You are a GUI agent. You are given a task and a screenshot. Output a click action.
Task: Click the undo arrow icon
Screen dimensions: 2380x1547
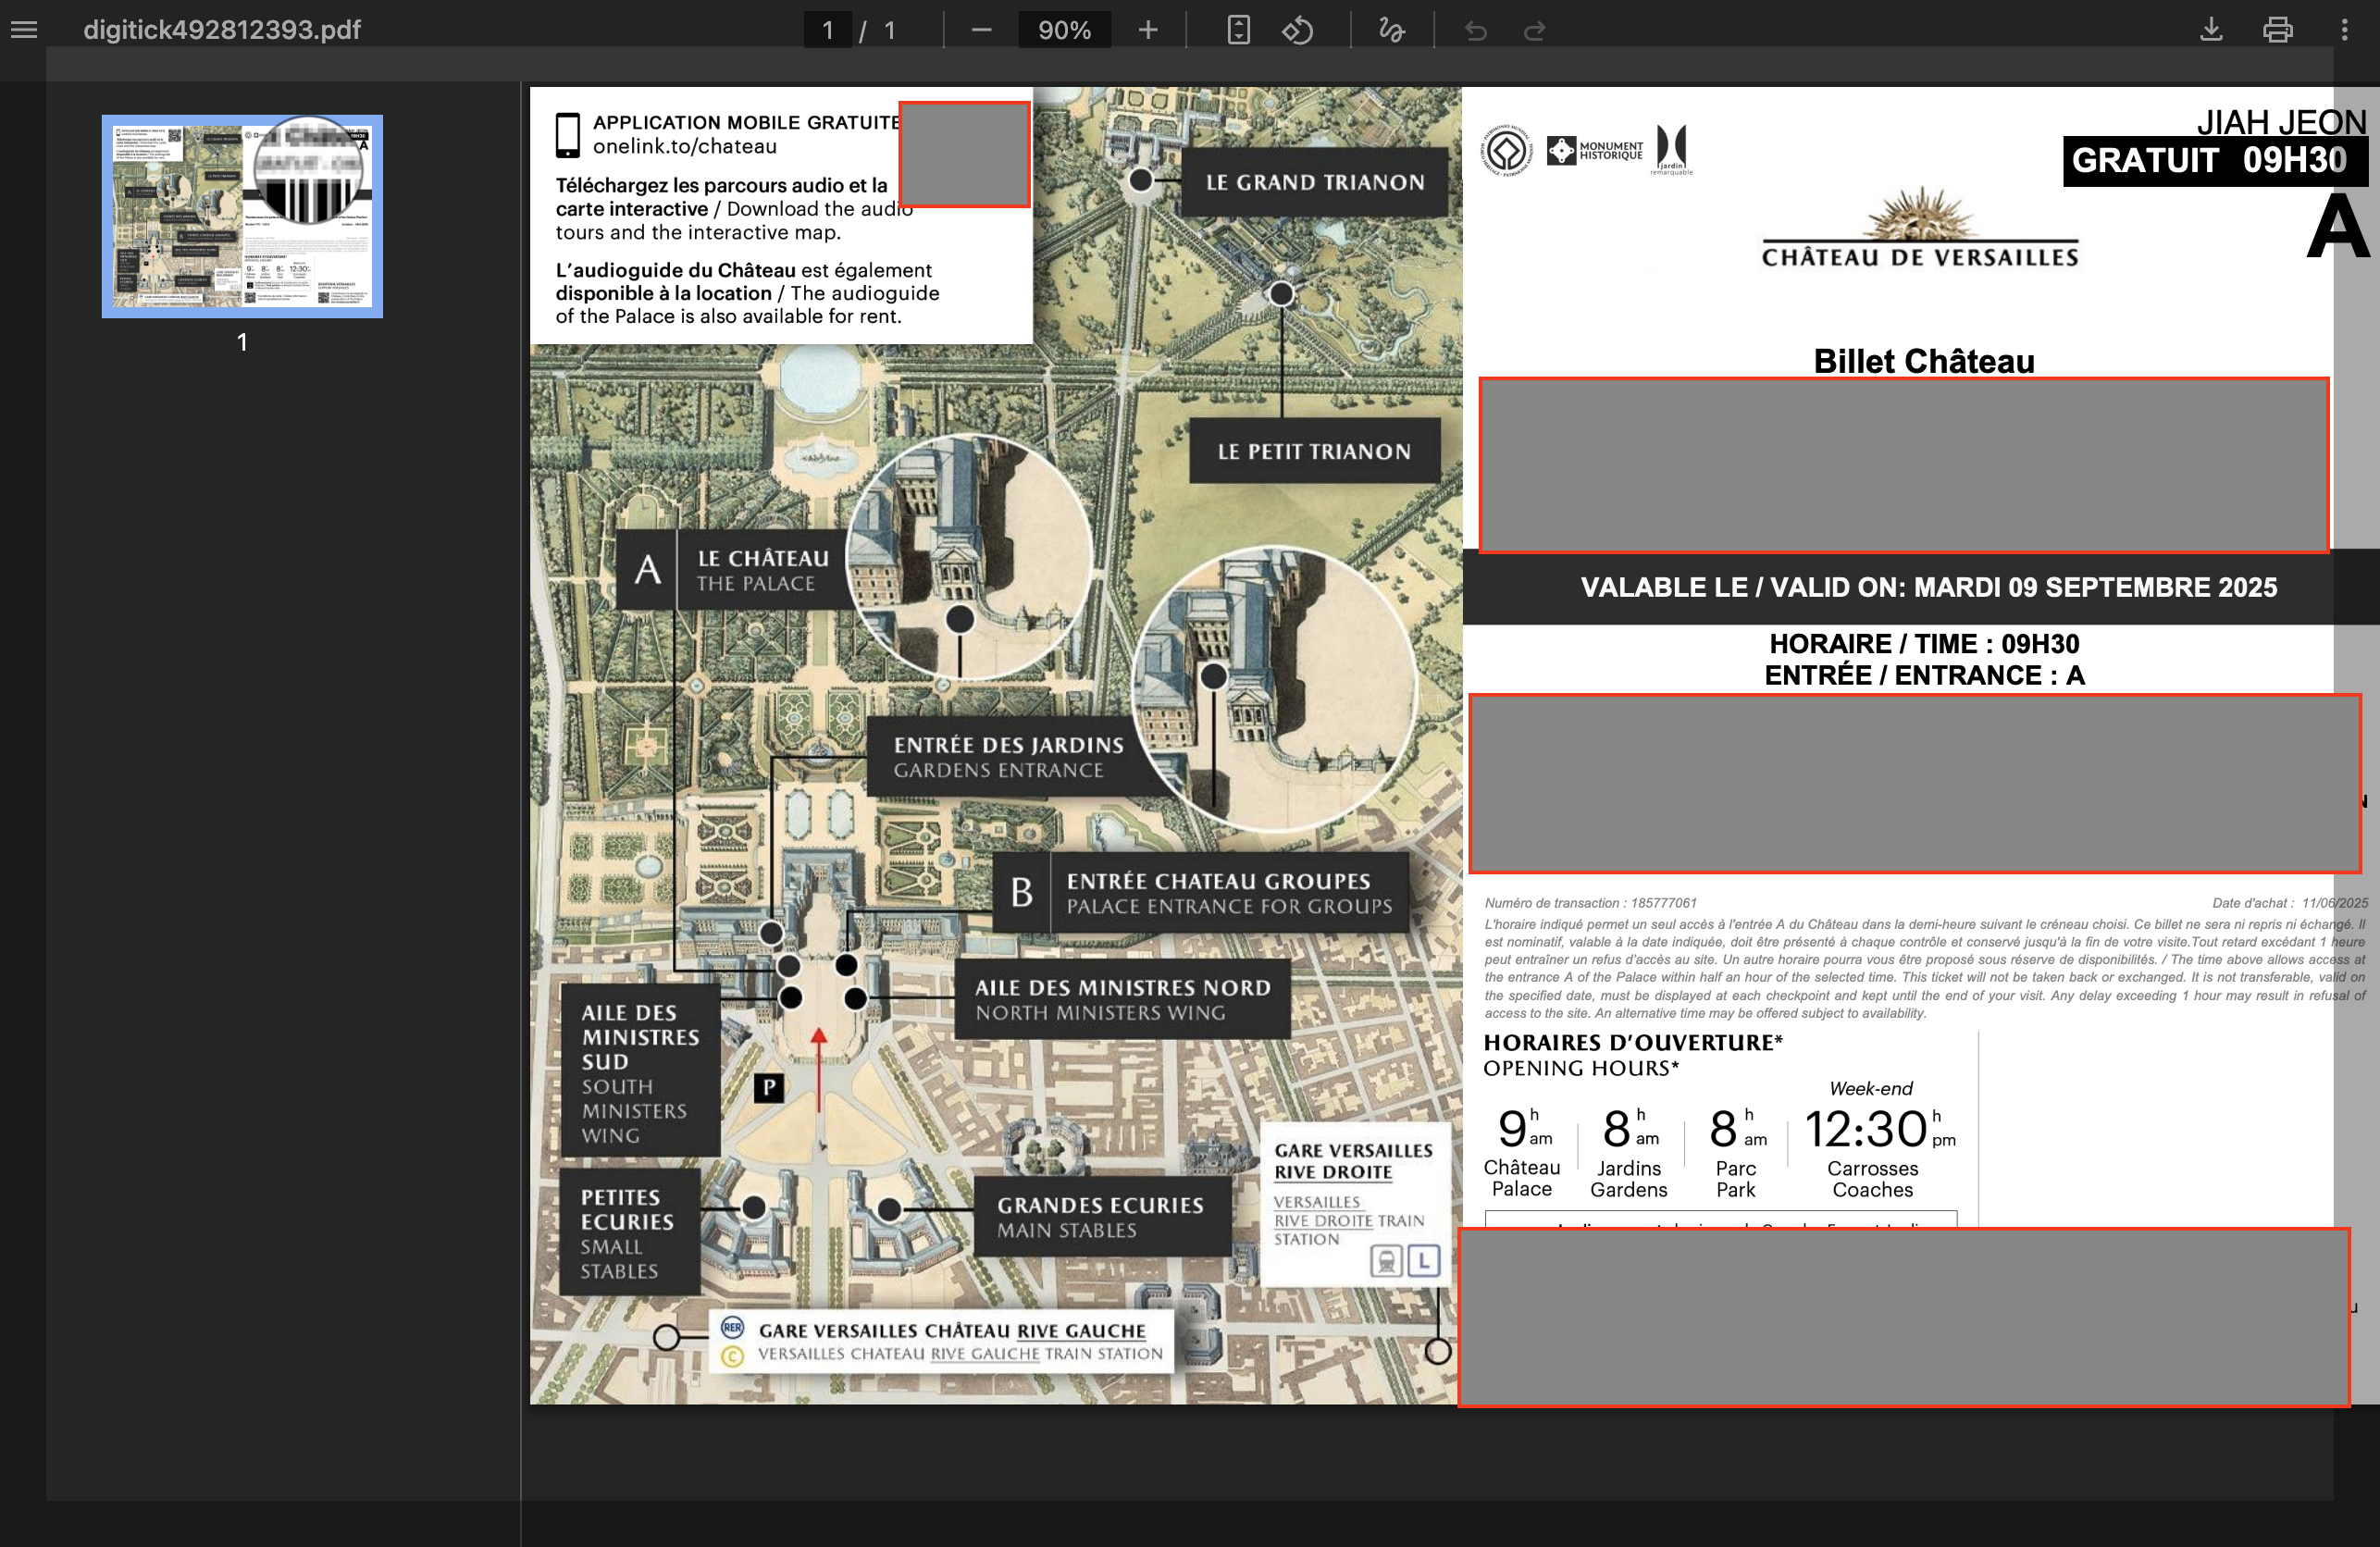[x=1476, y=31]
